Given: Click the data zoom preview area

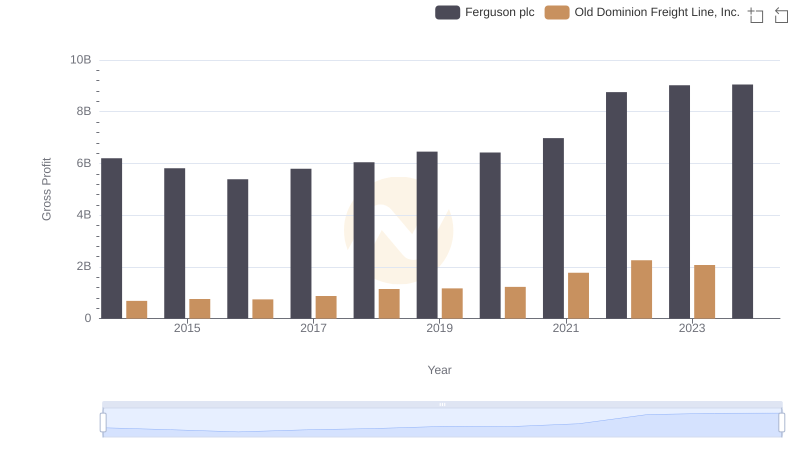Looking at the screenshot, I should coord(442,423).
